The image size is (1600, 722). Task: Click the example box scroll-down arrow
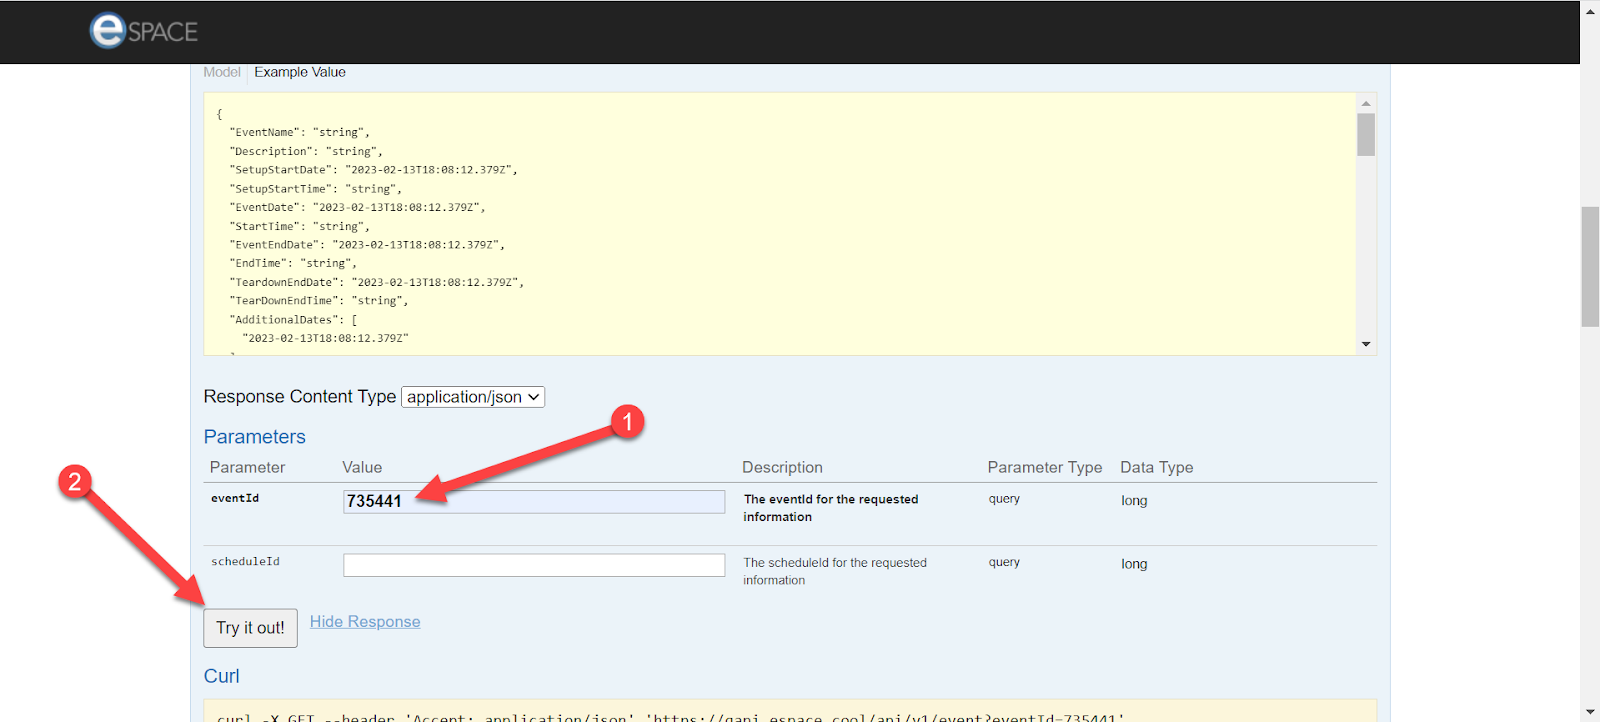pos(1366,344)
